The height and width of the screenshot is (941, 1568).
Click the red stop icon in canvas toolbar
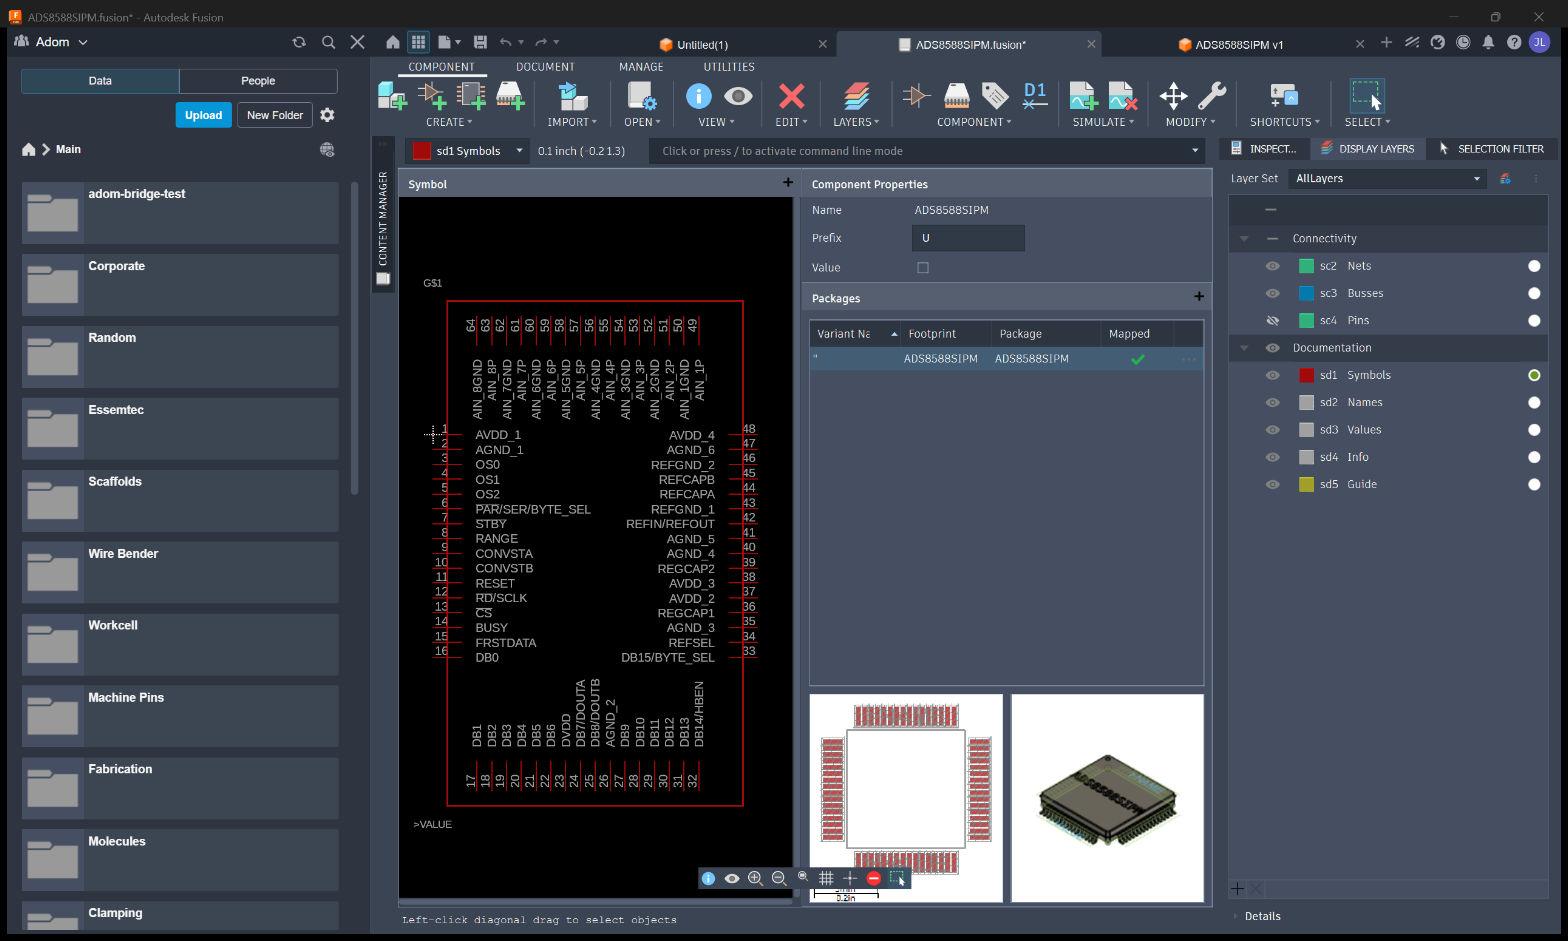tap(874, 878)
